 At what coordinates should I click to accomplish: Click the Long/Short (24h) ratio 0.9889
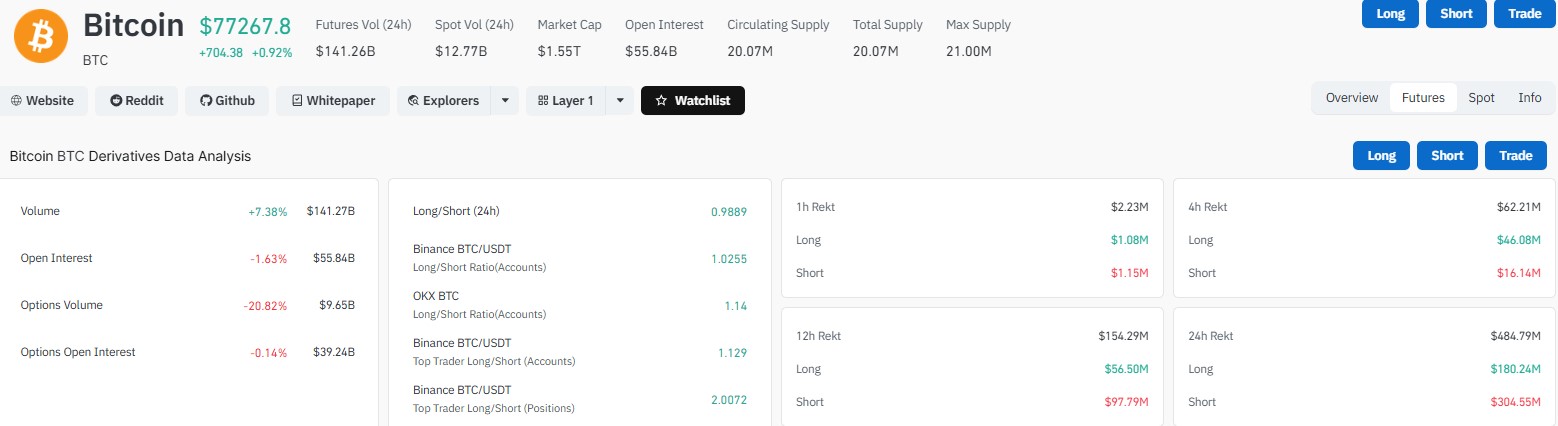click(728, 212)
